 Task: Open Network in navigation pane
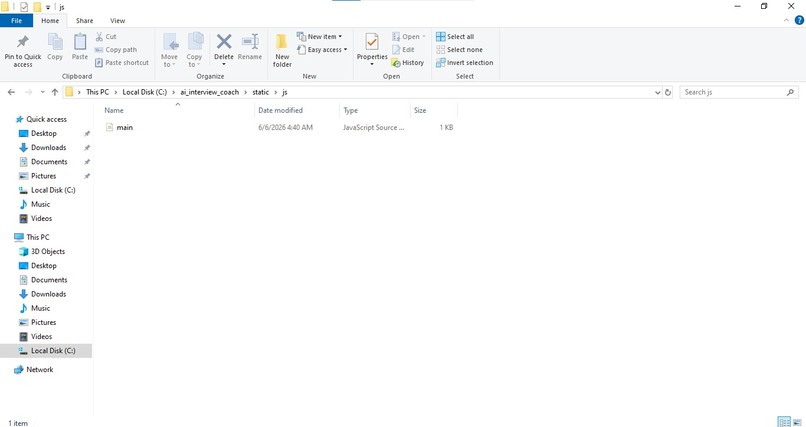tap(40, 369)
